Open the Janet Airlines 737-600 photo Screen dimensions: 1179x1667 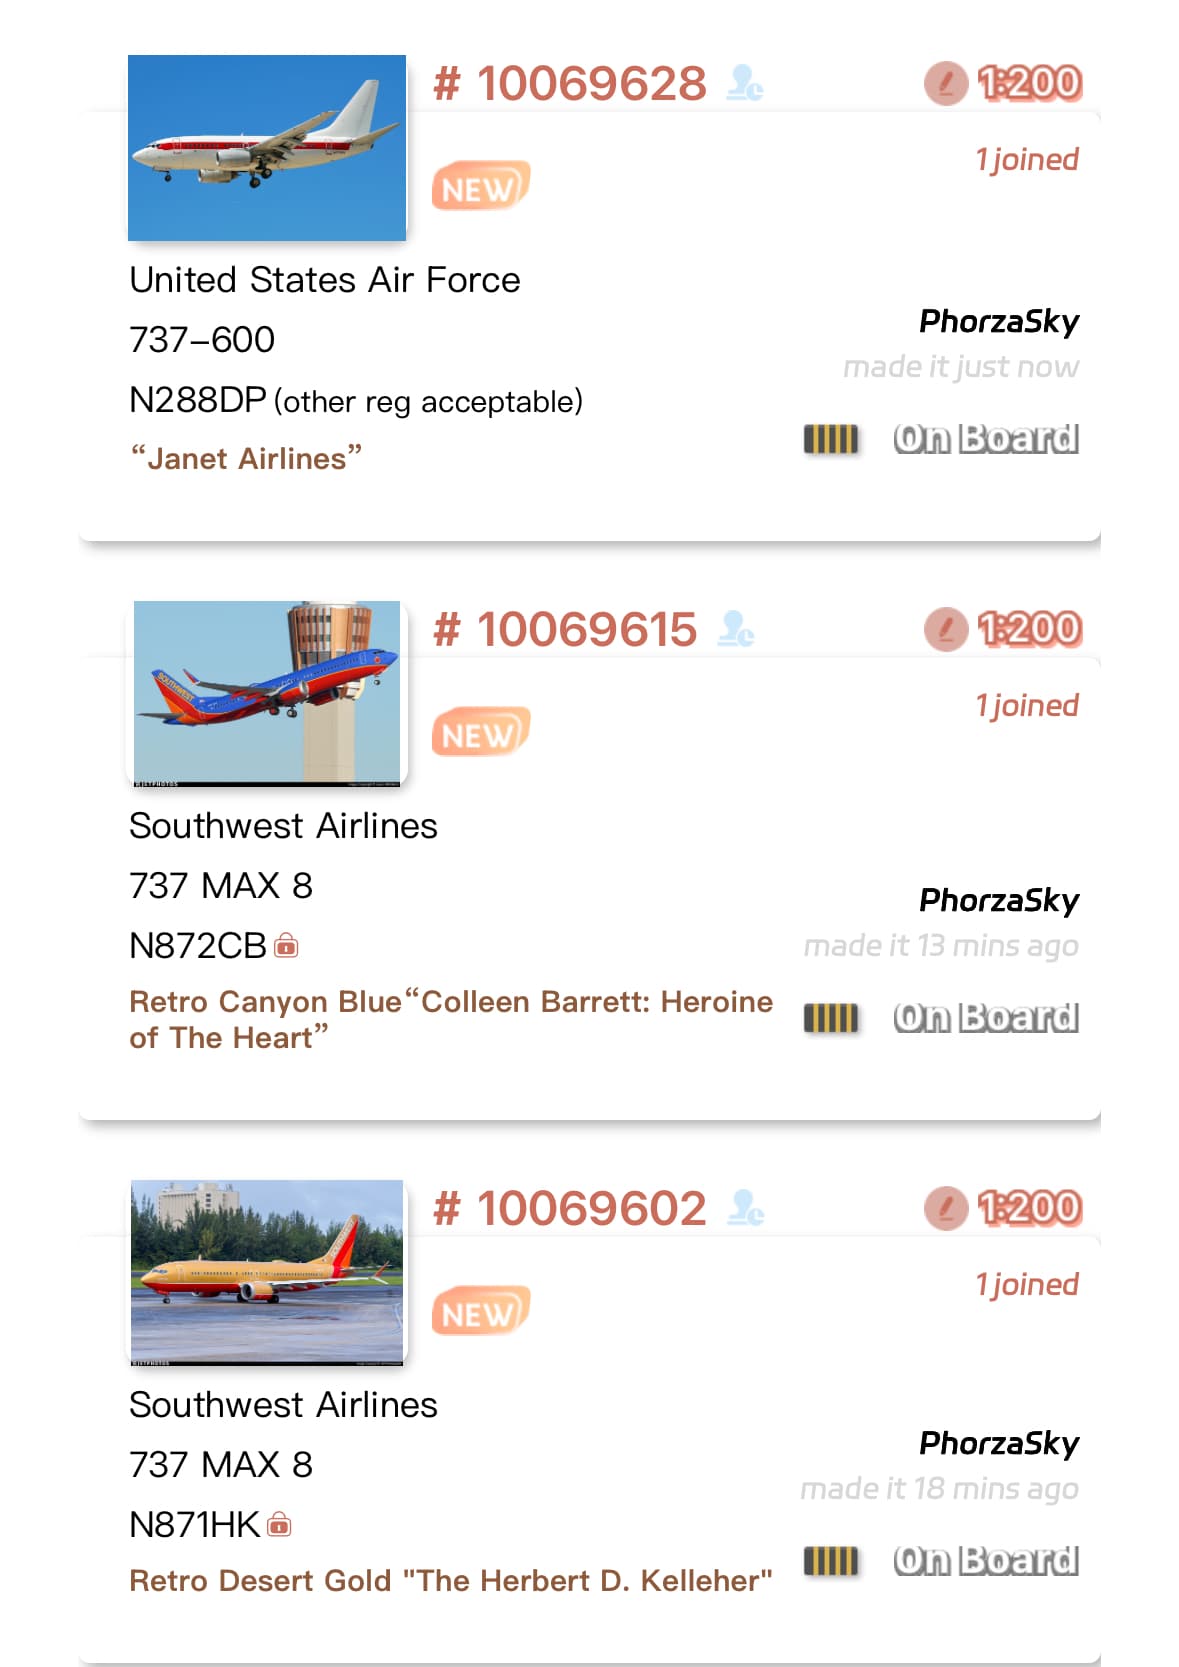[x=267, y=148]
